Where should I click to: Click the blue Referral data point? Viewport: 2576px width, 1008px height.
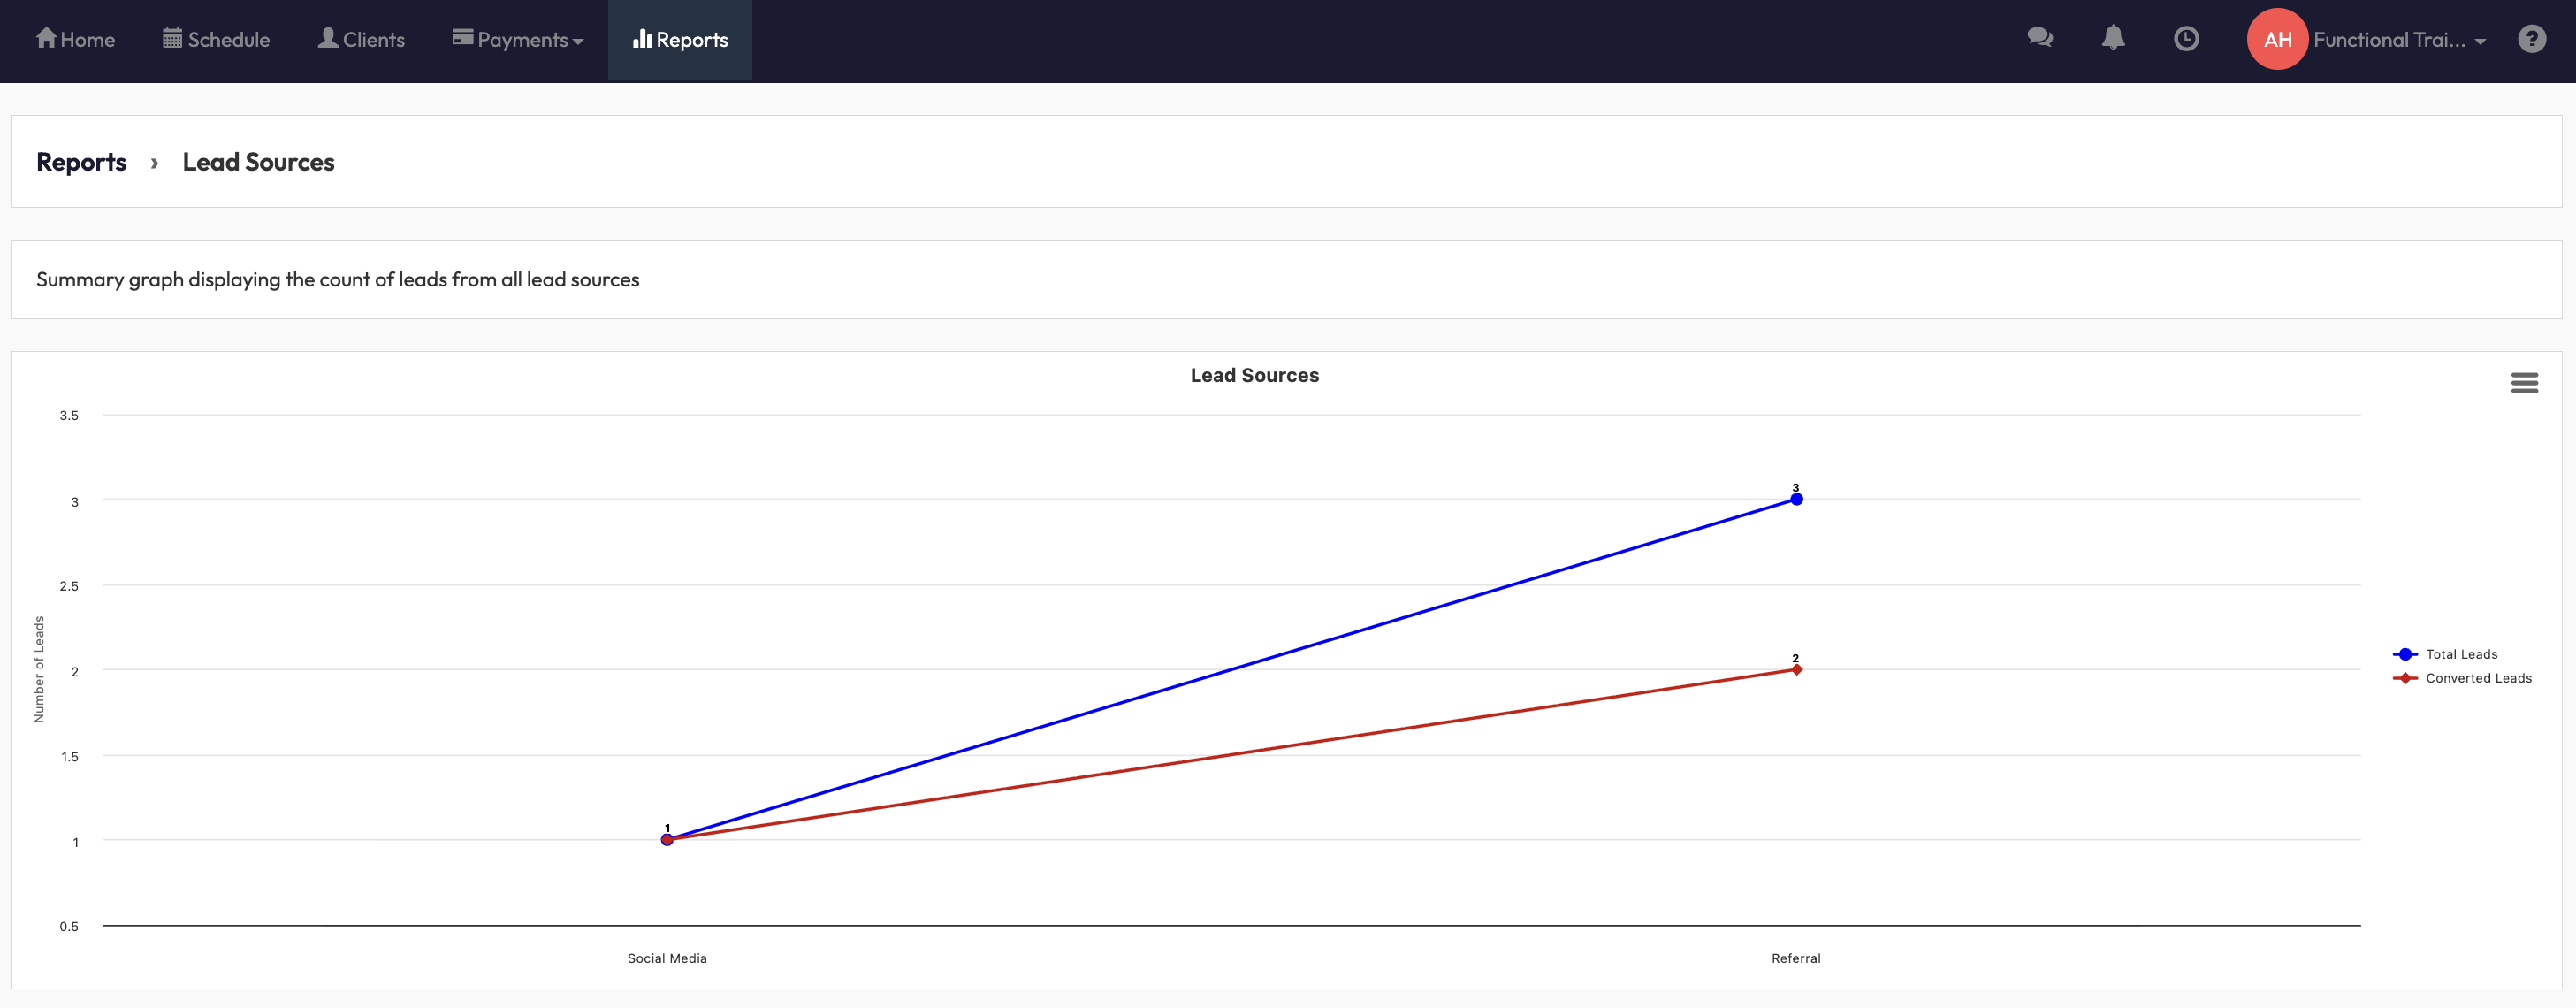(x=1796, y=499)
